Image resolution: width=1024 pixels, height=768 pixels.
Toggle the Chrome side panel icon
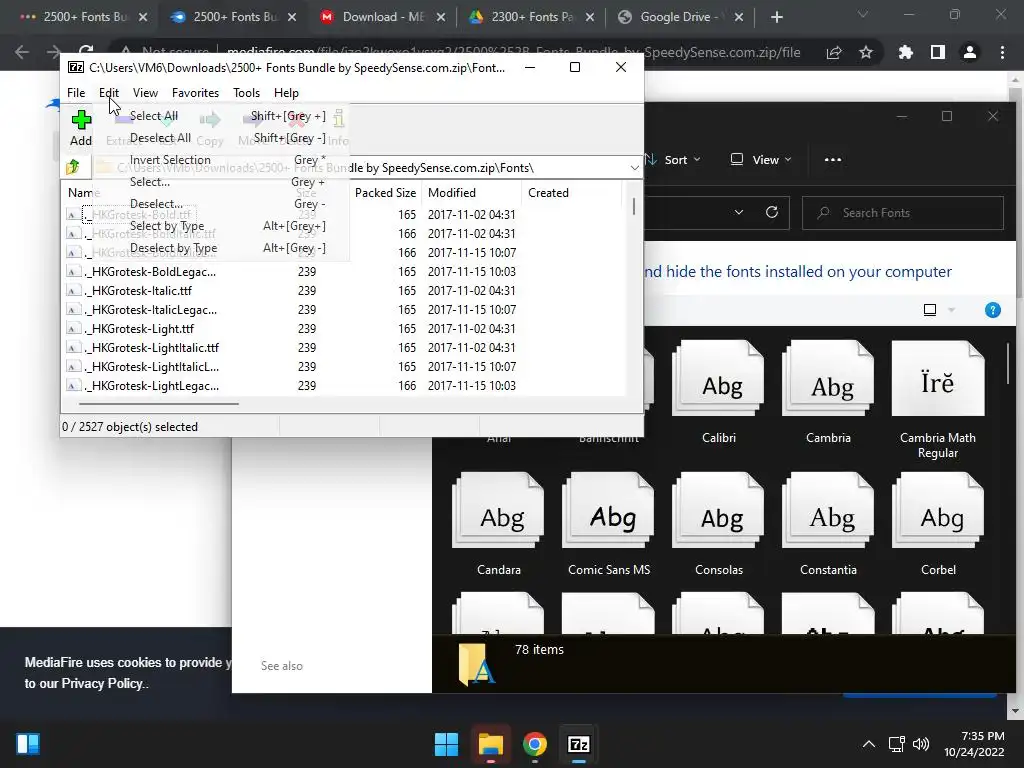coord(938,52)
